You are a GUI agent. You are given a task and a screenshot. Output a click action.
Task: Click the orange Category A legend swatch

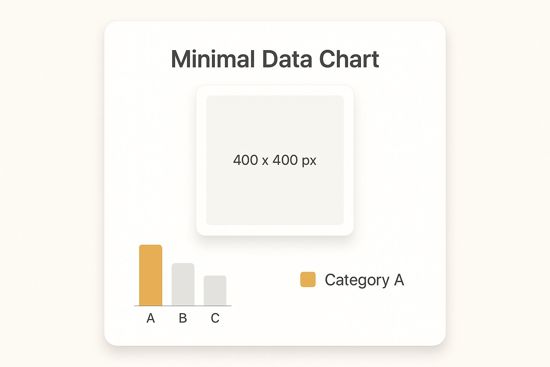tap(308, 280)
